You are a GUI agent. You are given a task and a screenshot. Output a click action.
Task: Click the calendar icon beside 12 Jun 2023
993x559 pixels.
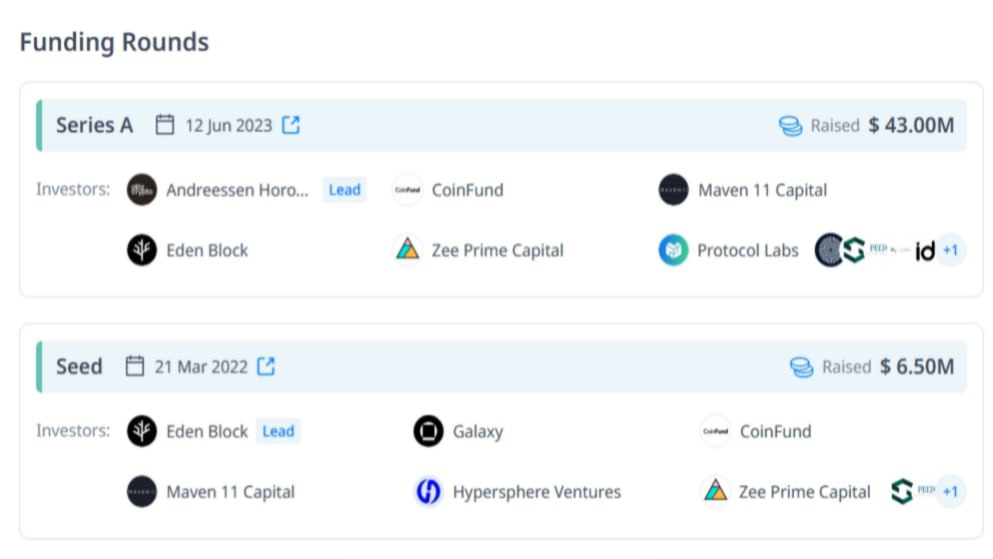(165, 125)
